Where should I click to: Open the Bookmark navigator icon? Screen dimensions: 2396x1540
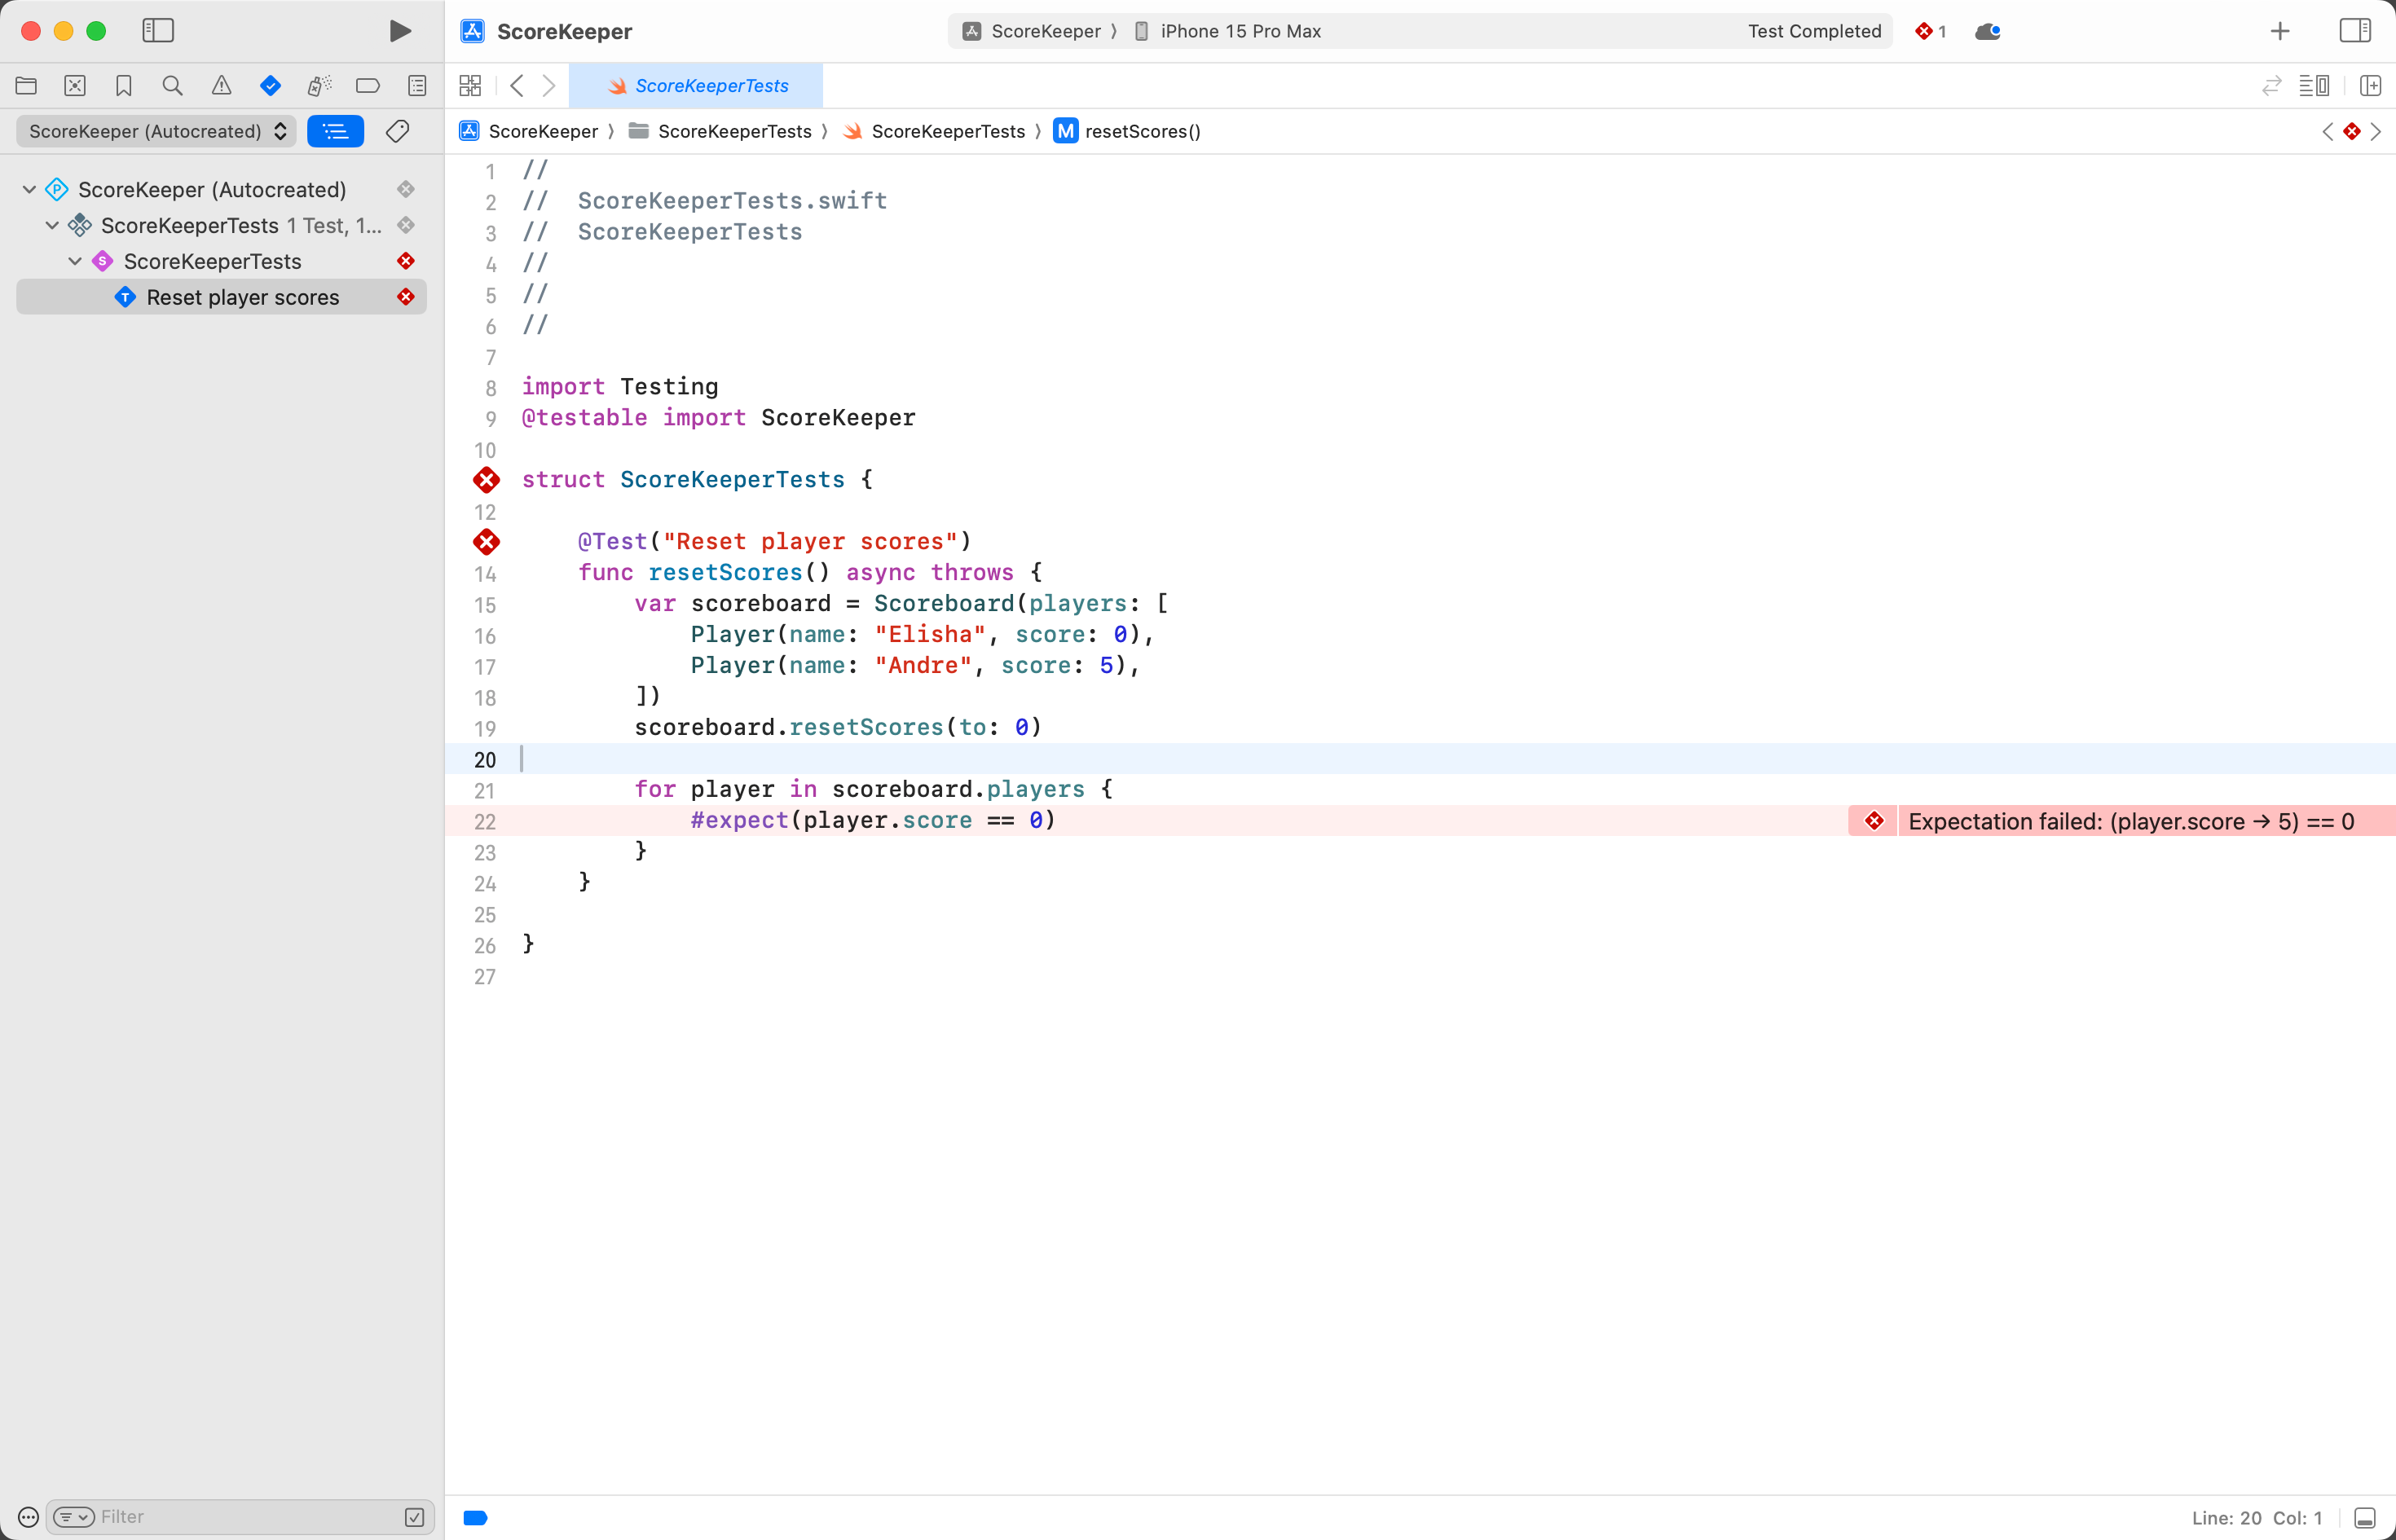[123, 86]
